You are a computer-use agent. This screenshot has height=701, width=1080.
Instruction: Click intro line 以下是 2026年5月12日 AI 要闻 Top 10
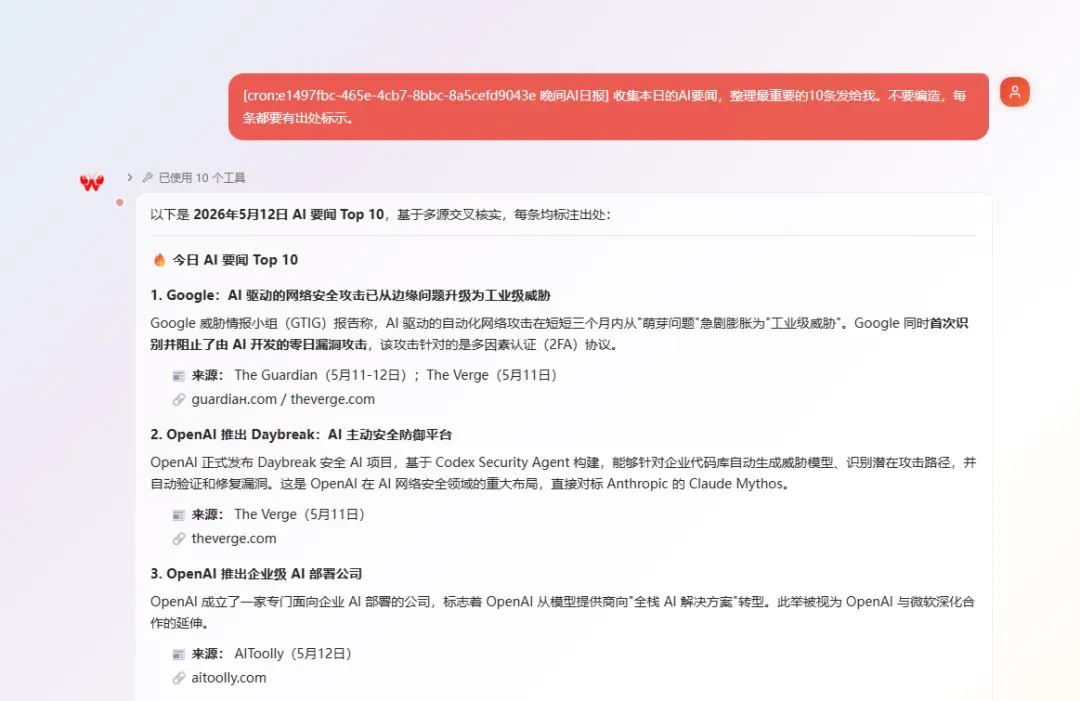[380, 214]
